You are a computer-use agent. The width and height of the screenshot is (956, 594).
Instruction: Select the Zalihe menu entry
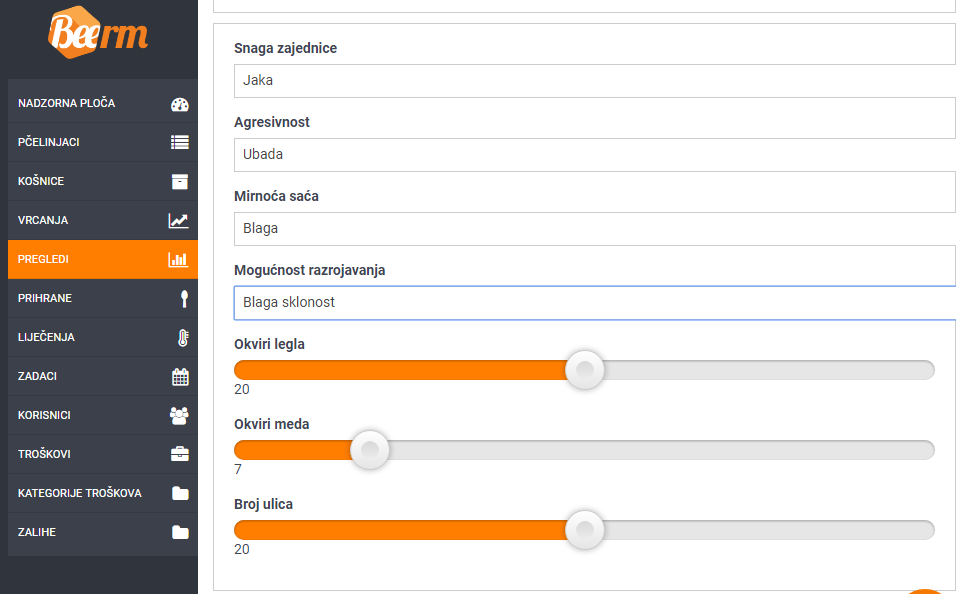[x=102, y=532]
